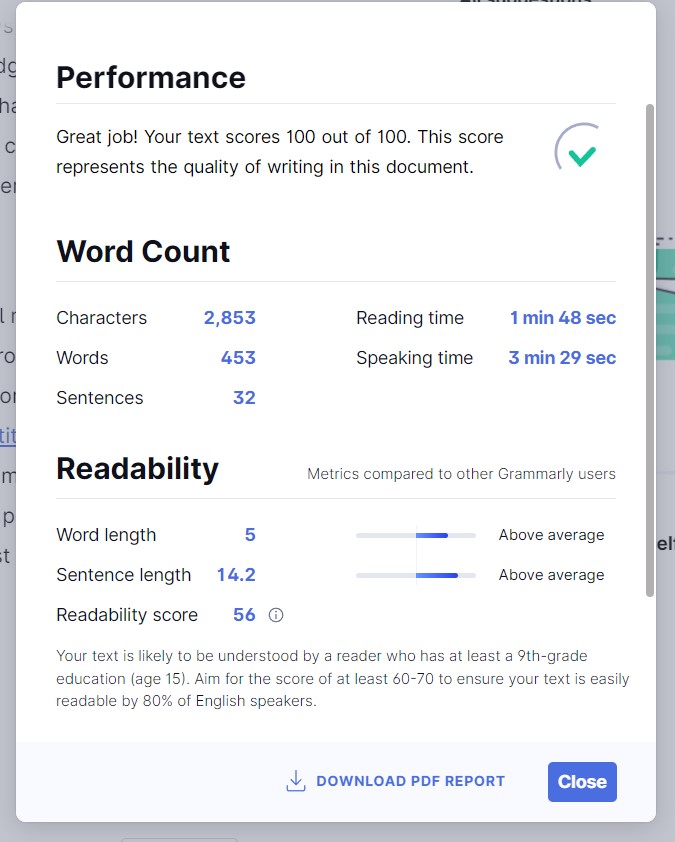This screenshot has height=842, width=675.
Task: Select the Words count value 453
Action: point(238,358)
